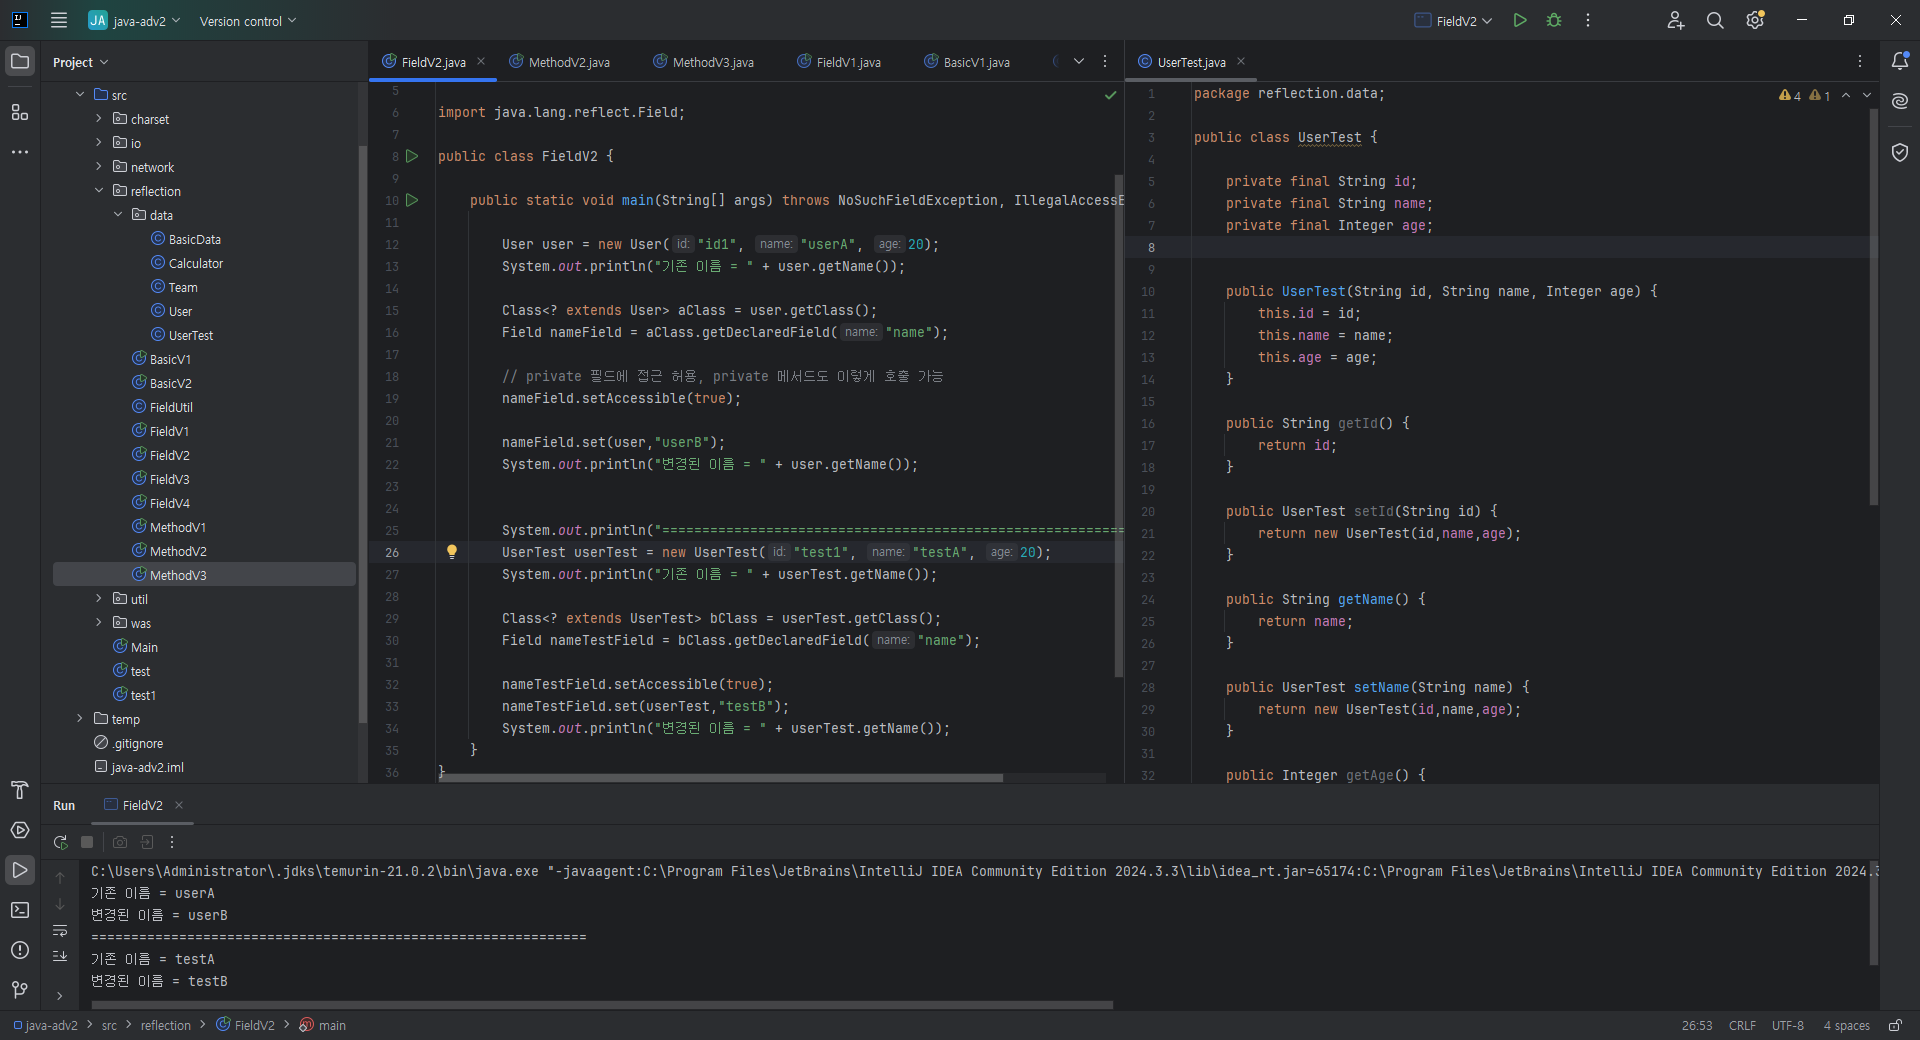Screen dimensions: 1920x1040
Task: Open the Project view dropdown
Action: [x=80, y=62]
